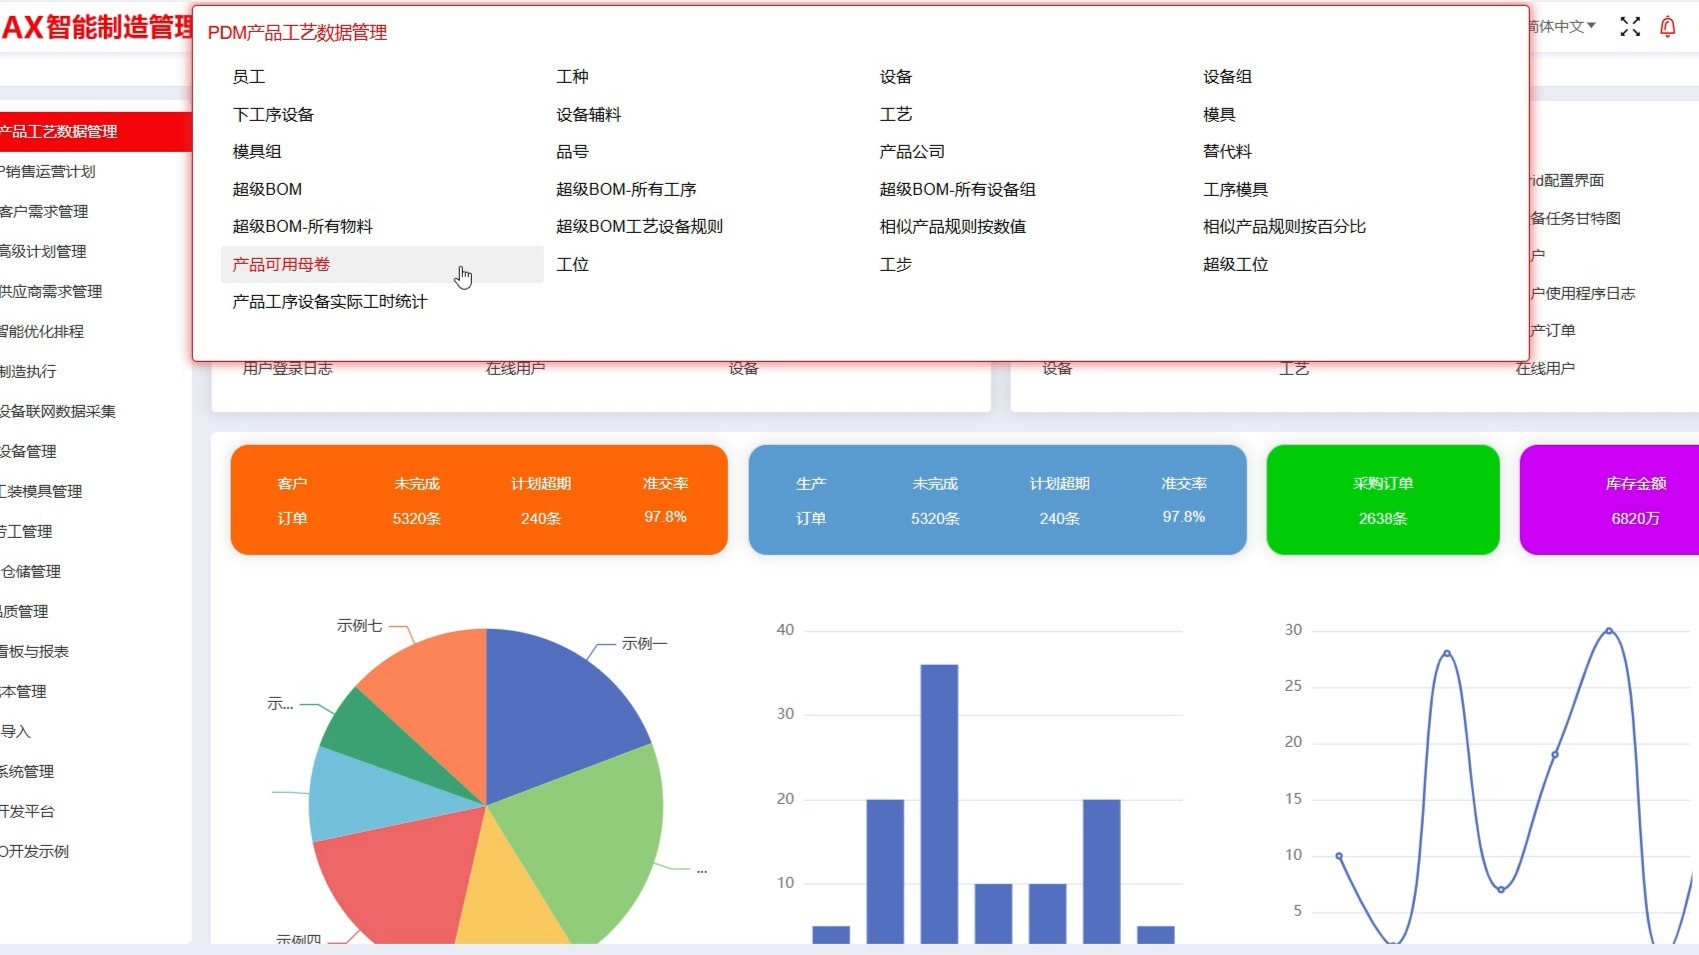
Task: Open the 工序模具 link
Action: [x=1237, y=189]
